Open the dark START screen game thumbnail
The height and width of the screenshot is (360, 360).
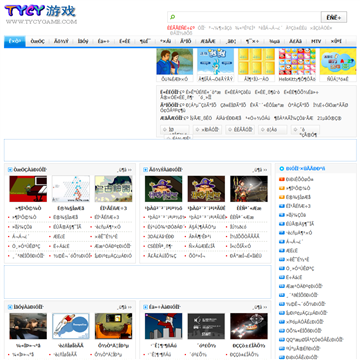[206, 326]
